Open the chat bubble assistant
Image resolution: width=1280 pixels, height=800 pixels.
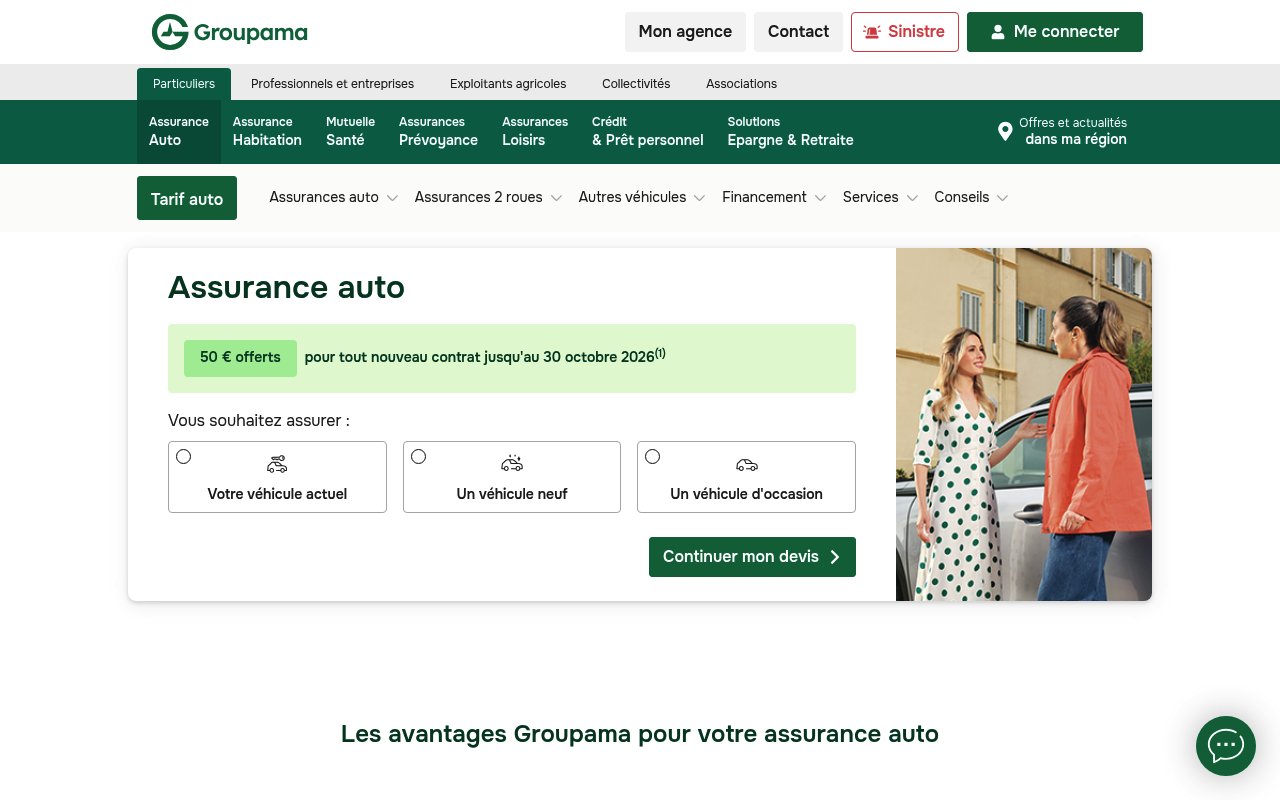tap(1226, 746)
